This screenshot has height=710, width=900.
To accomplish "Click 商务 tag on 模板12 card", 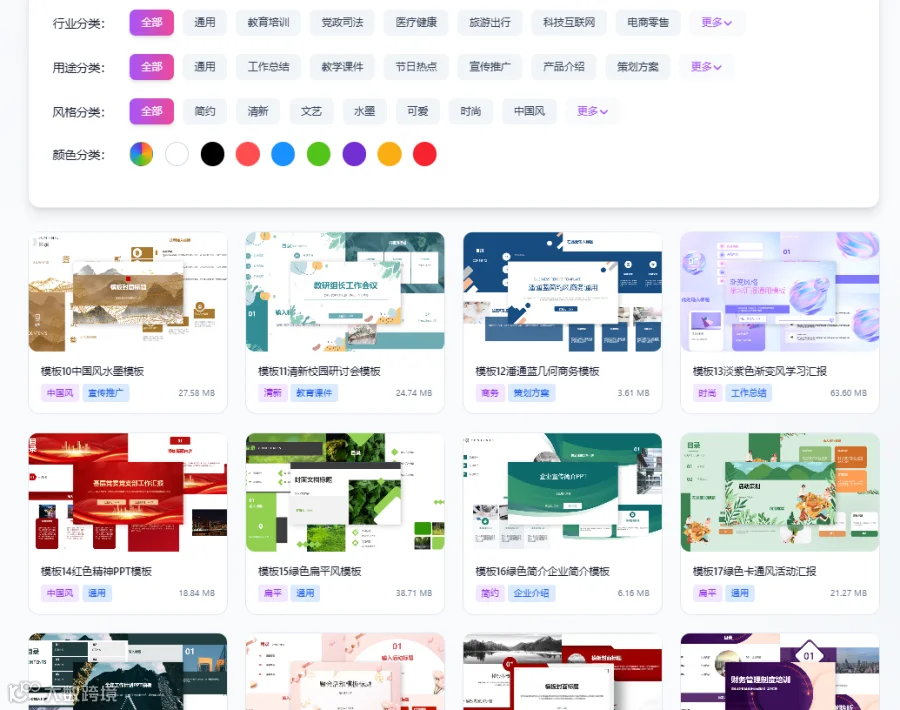I will 490,393.
